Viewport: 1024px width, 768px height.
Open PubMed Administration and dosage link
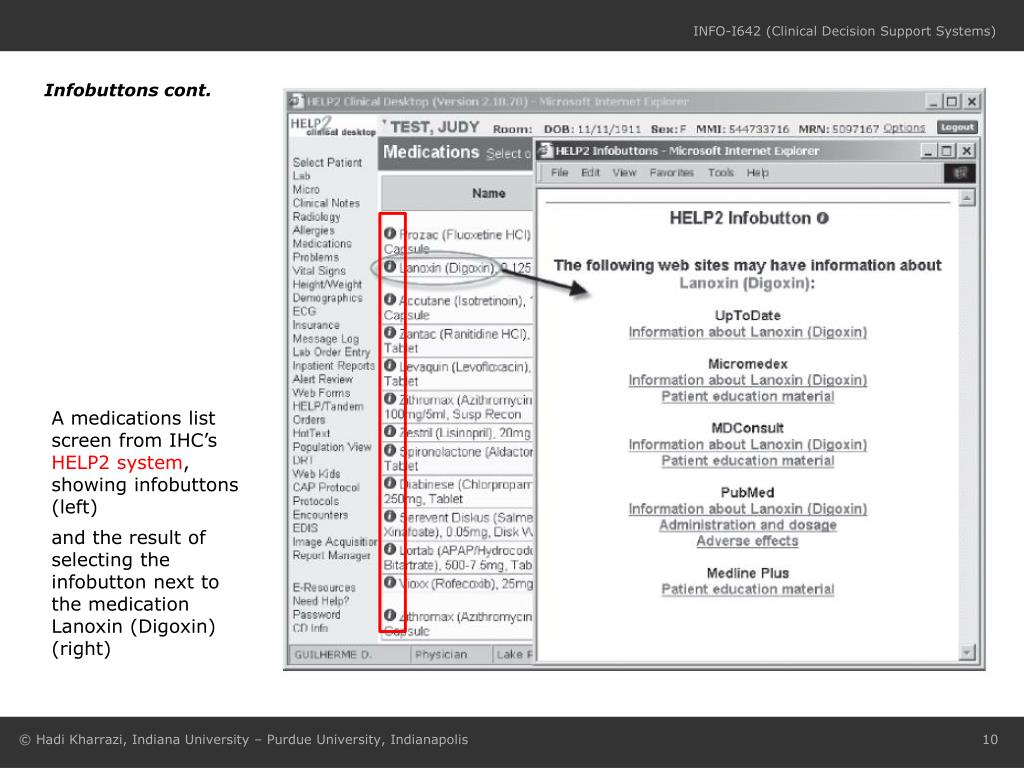click(x=748, y=526)
